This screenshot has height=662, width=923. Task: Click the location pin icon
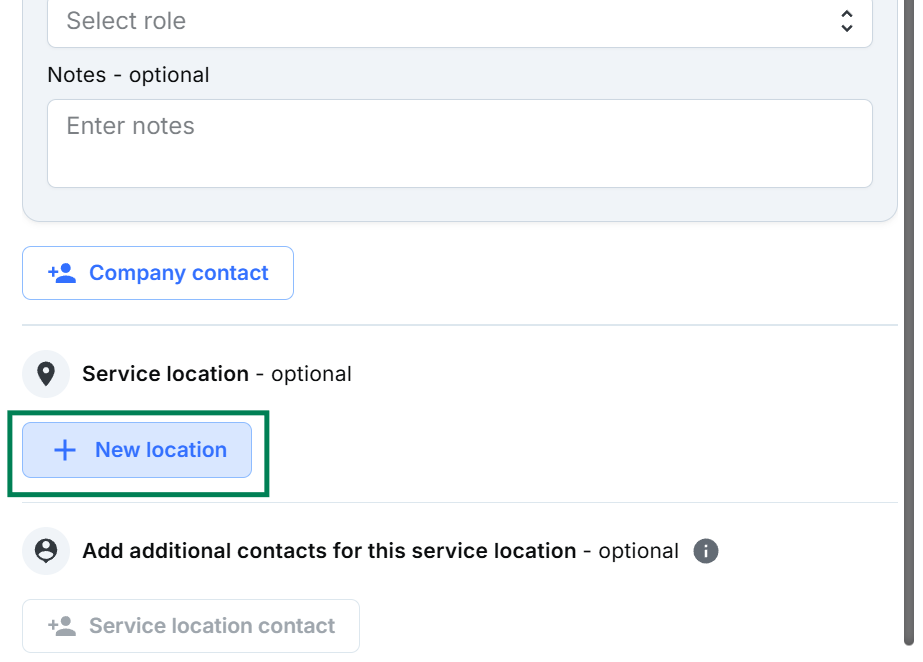tap(45, 374)
